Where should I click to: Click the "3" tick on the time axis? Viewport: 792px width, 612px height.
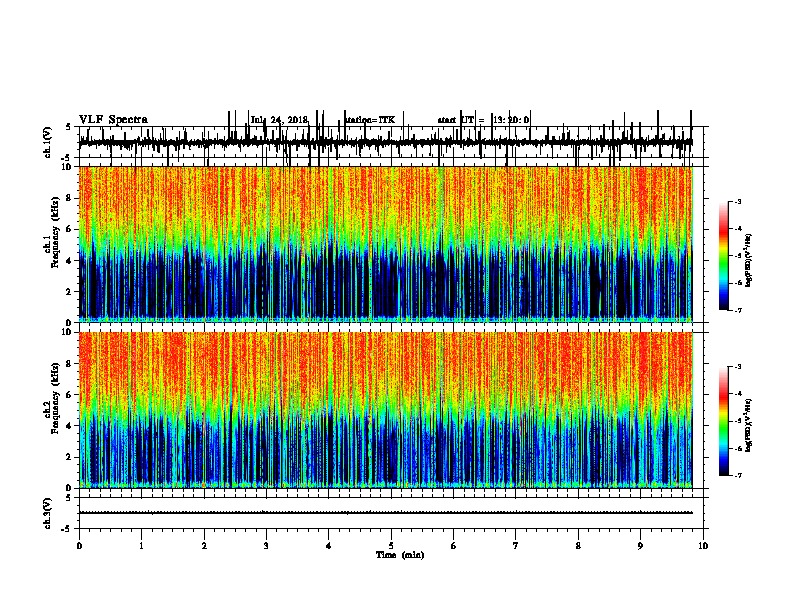[x=266, y=546]
